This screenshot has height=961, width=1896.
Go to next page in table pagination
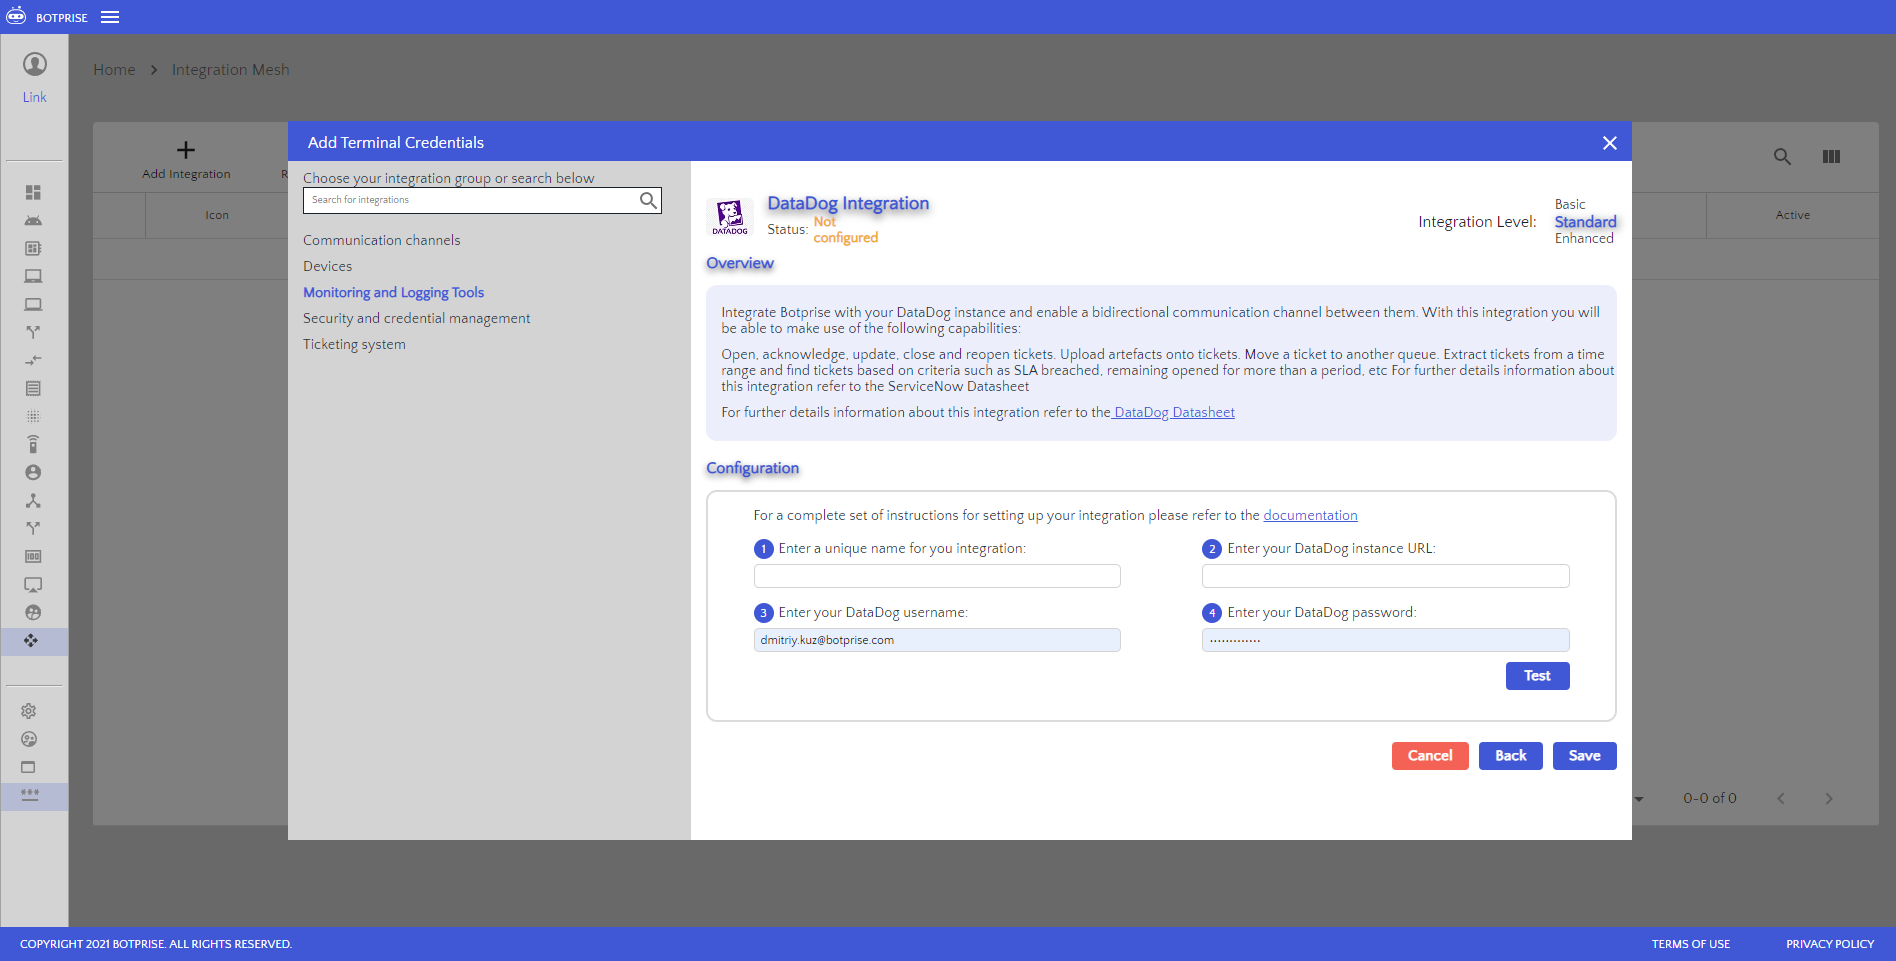coord(1829,798)
